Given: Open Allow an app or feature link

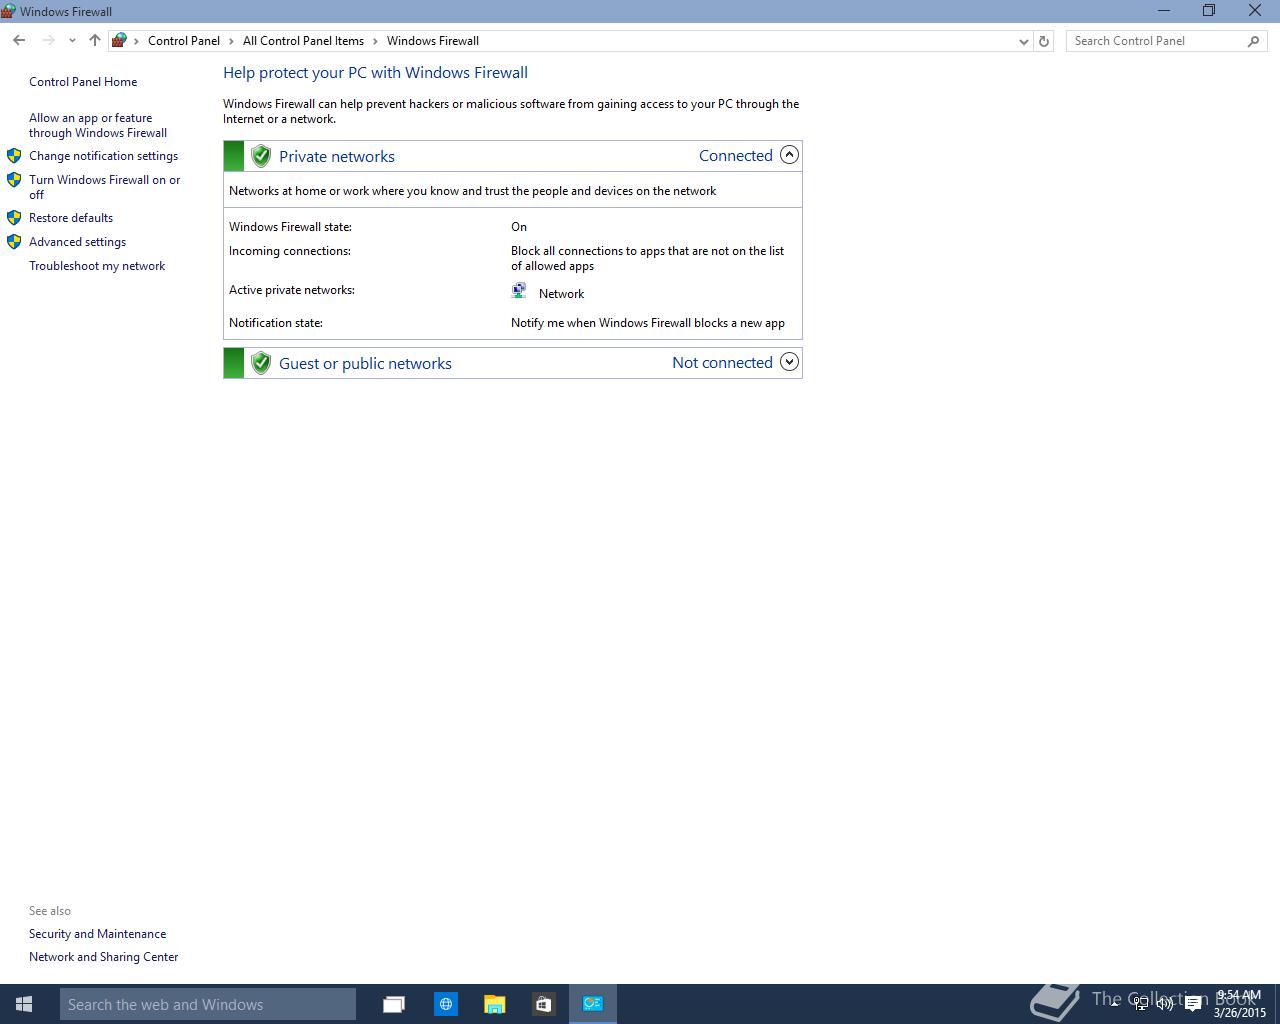Looking at the screenshot, I should pyautogui.click(x=98, y=125).
